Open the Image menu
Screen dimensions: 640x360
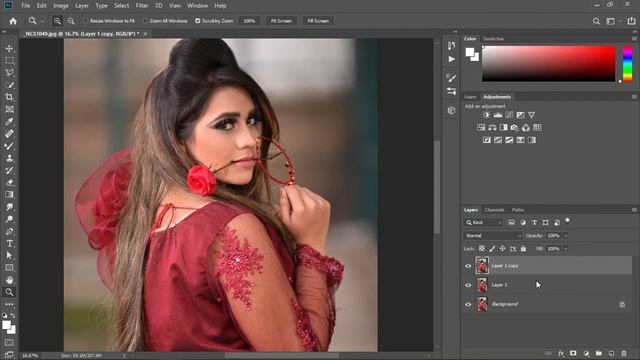point(61,6)
